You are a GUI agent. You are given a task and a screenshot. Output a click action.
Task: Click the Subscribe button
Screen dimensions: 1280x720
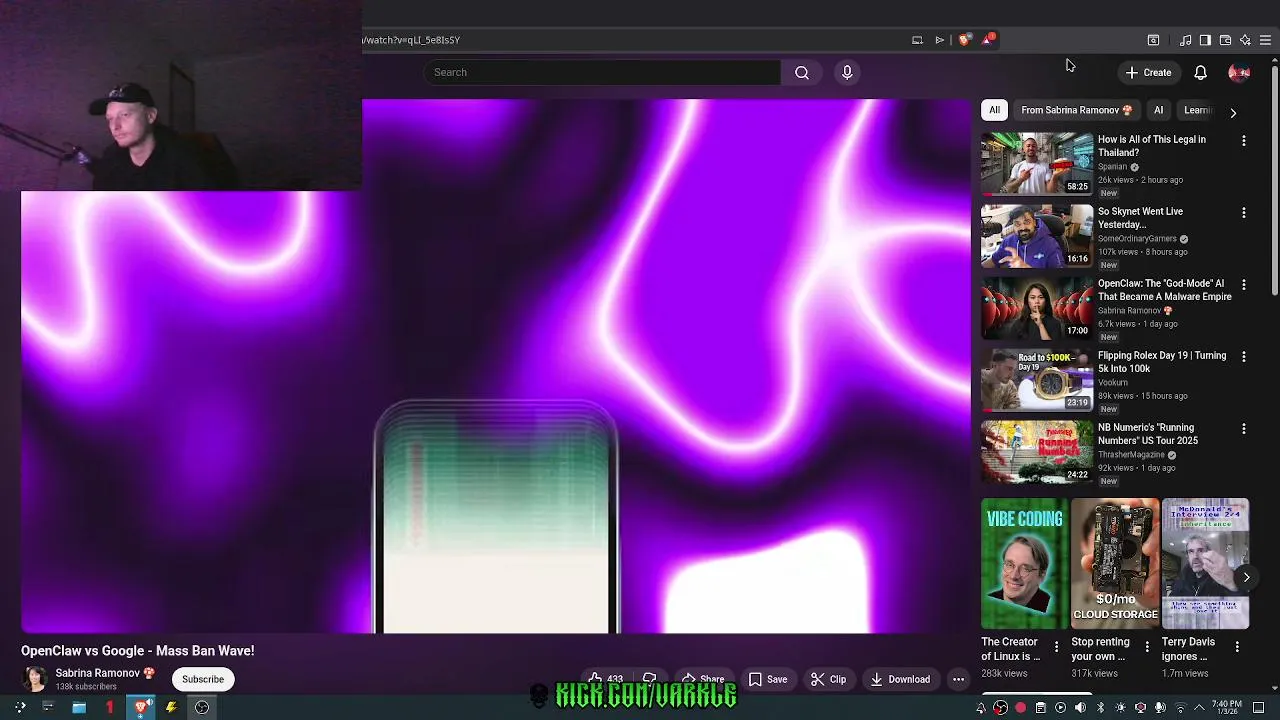coord(203,679)
